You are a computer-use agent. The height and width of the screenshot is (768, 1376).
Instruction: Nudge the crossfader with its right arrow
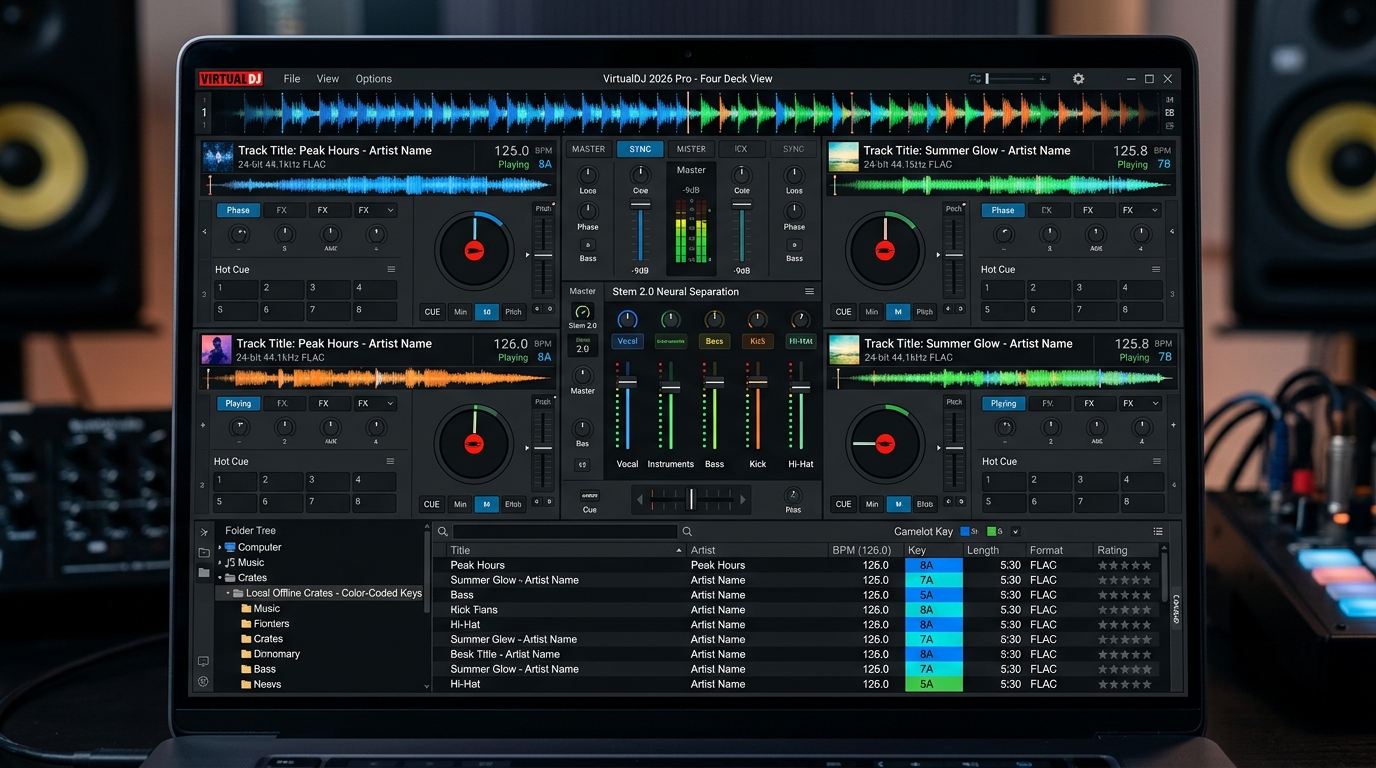coord(742,498)
